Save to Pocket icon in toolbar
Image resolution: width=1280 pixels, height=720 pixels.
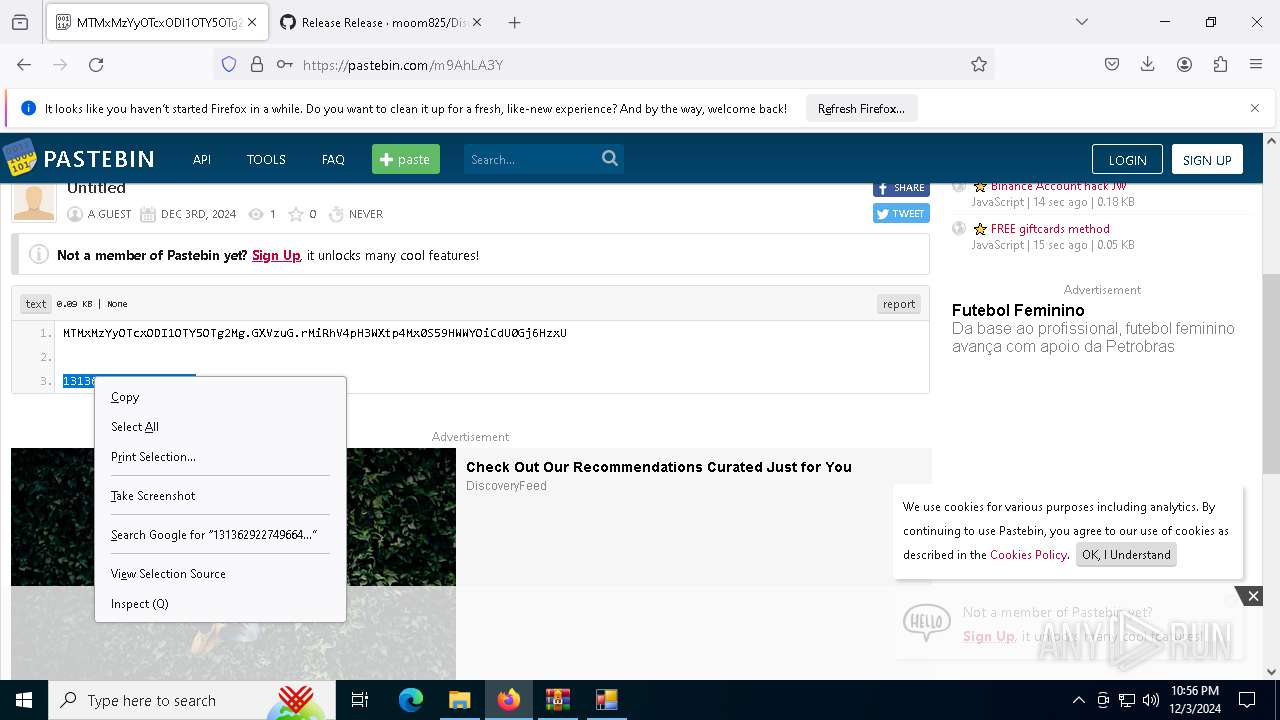1112,64
